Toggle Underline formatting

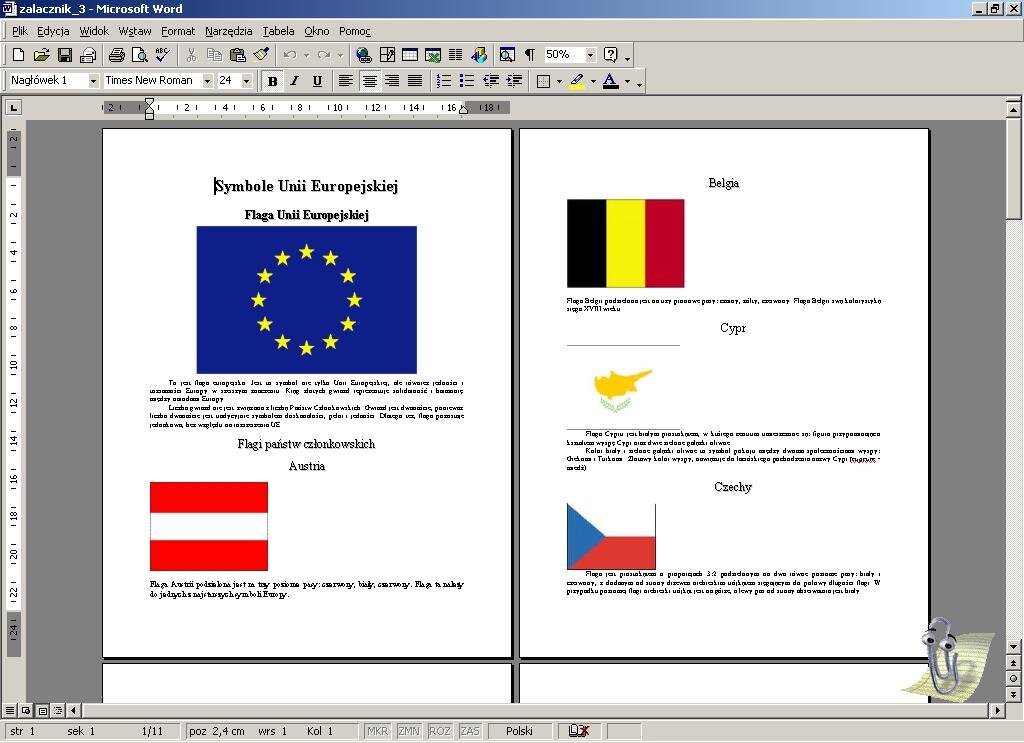(317, 81)
